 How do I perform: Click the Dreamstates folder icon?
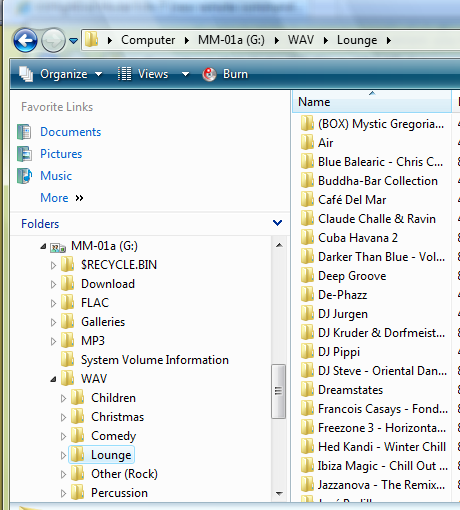pyautogui.click(x=307, y=389)
